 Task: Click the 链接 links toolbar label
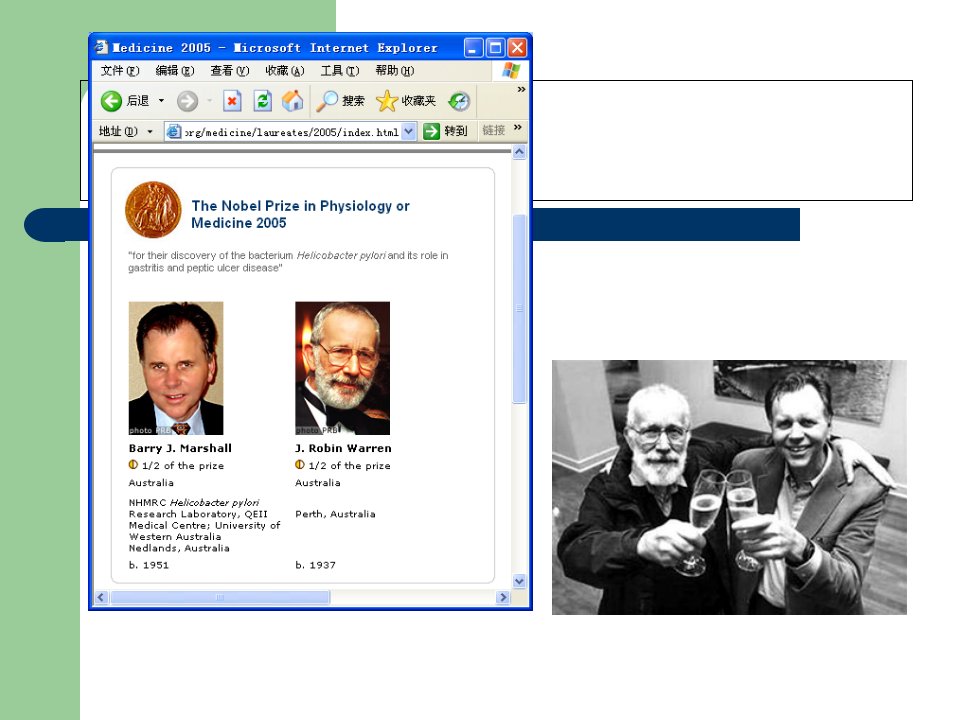[493, 130]
